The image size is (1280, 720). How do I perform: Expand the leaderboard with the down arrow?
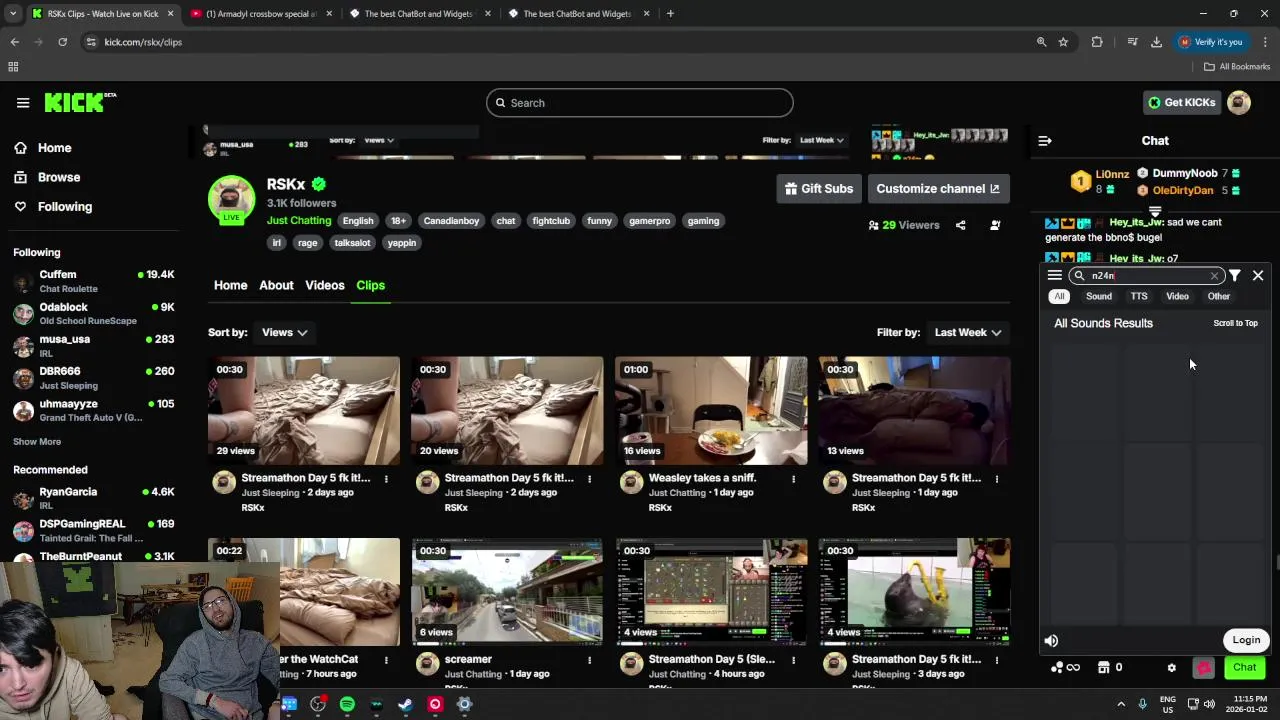(x=1155, y=212)
